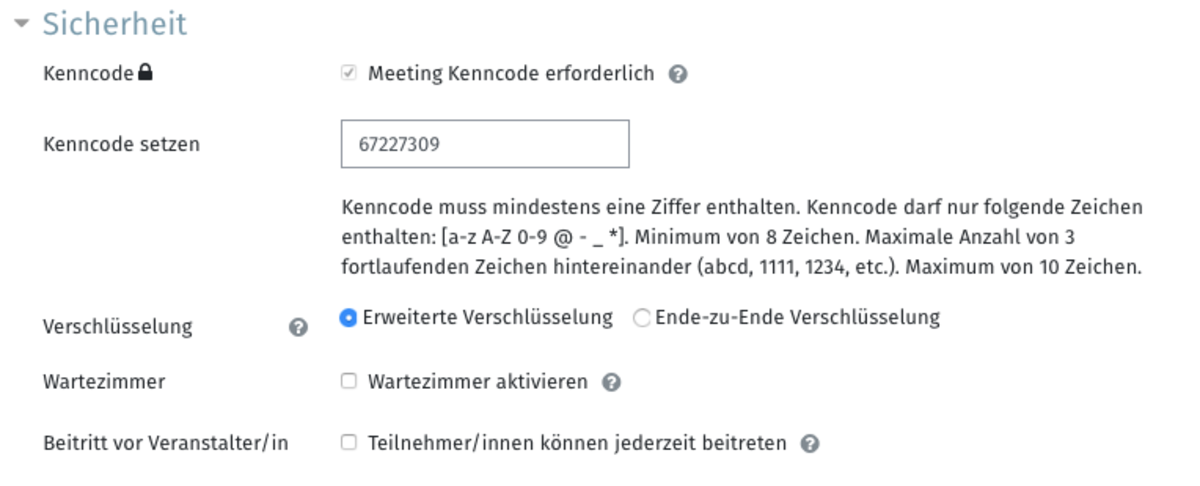Click the Sicherheit section heading
The image size is (1200, 486).
click(x=114, y=24)
